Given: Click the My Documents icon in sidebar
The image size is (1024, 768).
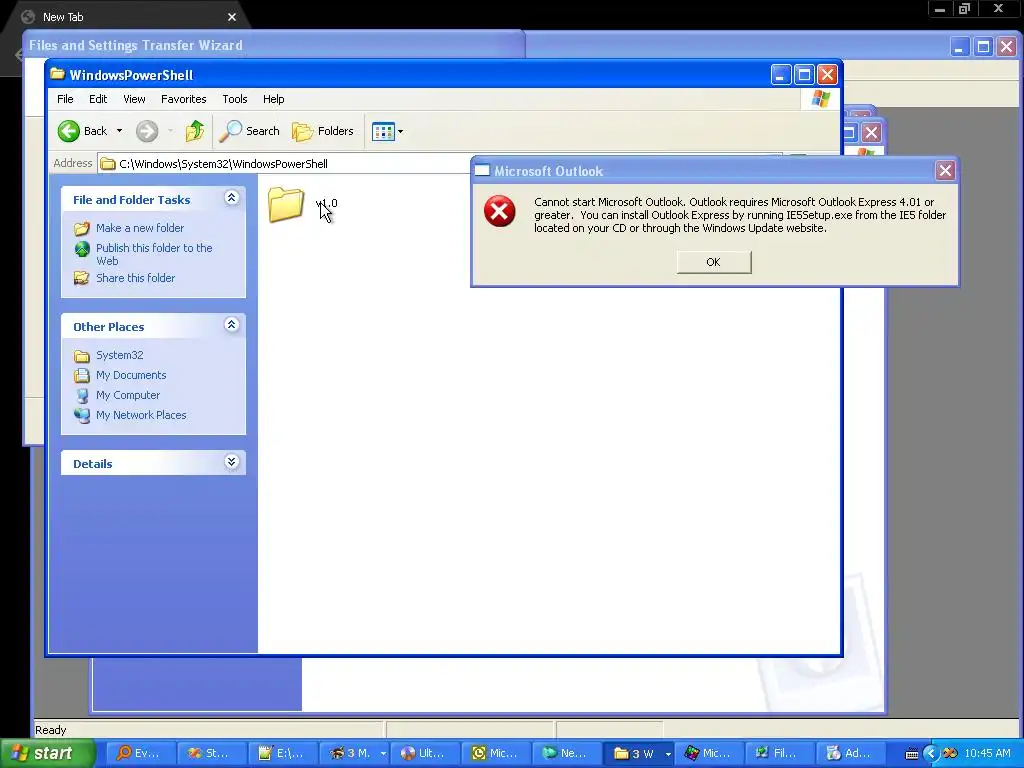Looking at the screenshot, I should tap(82, 376).
